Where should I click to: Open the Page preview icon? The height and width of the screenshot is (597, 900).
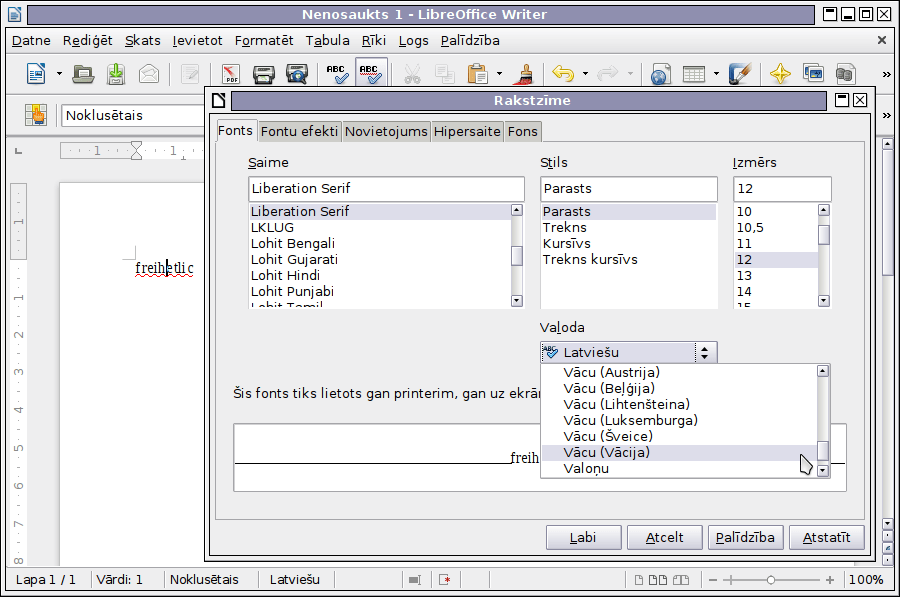point(297,73)
